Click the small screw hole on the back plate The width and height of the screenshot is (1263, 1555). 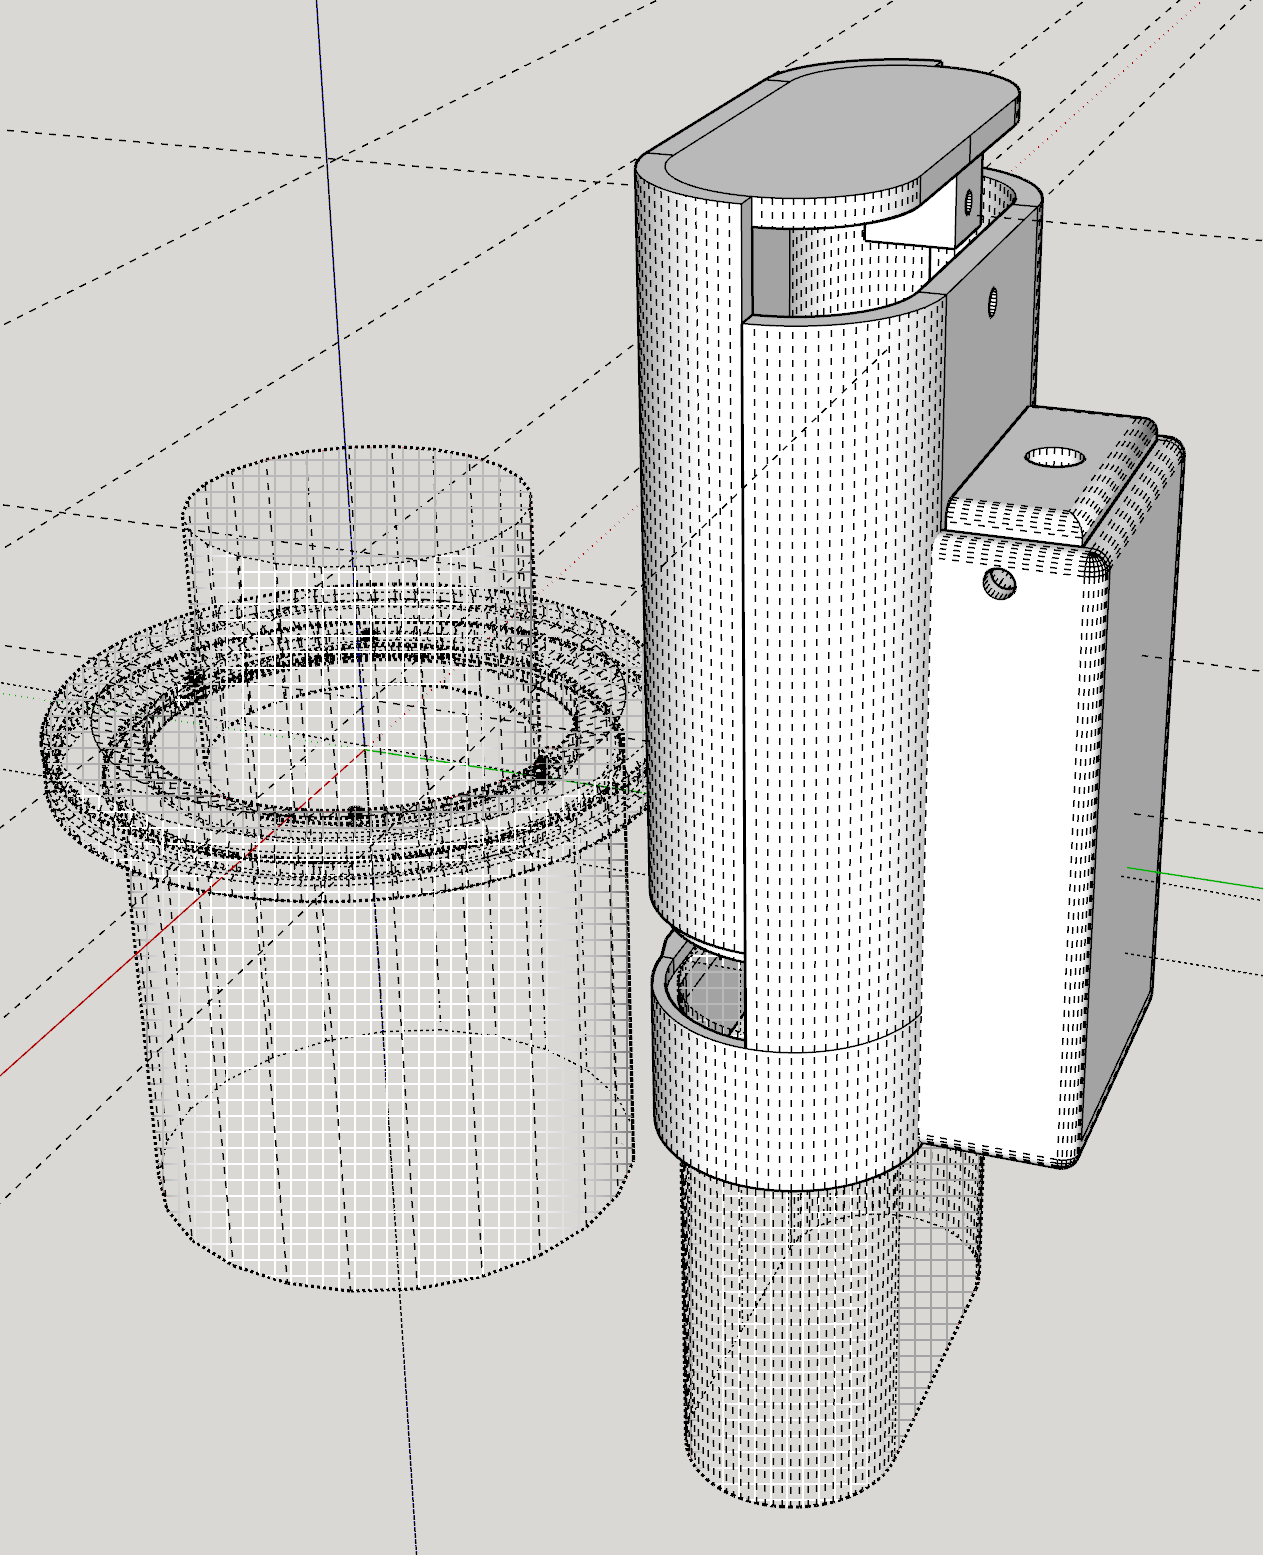click(x=1000, y=584)
